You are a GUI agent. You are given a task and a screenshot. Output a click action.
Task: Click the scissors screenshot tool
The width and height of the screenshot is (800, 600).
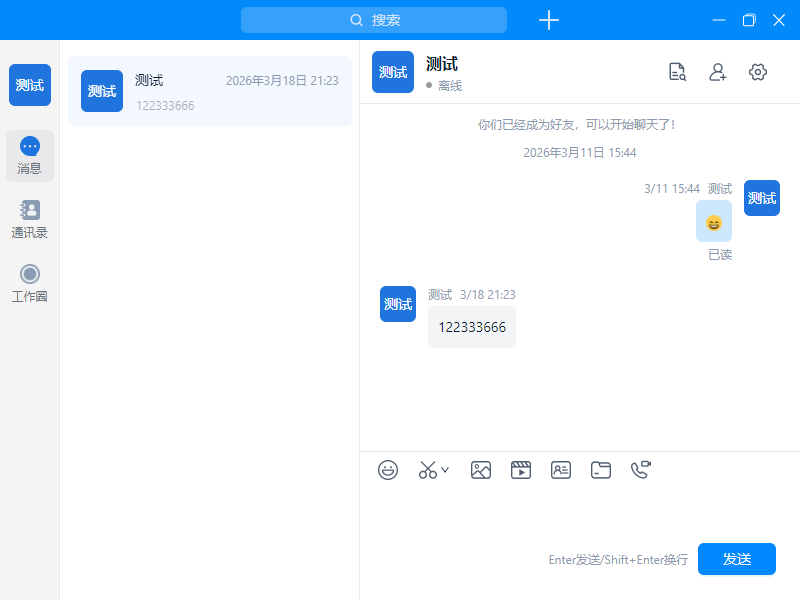click(x=428, y=470)
